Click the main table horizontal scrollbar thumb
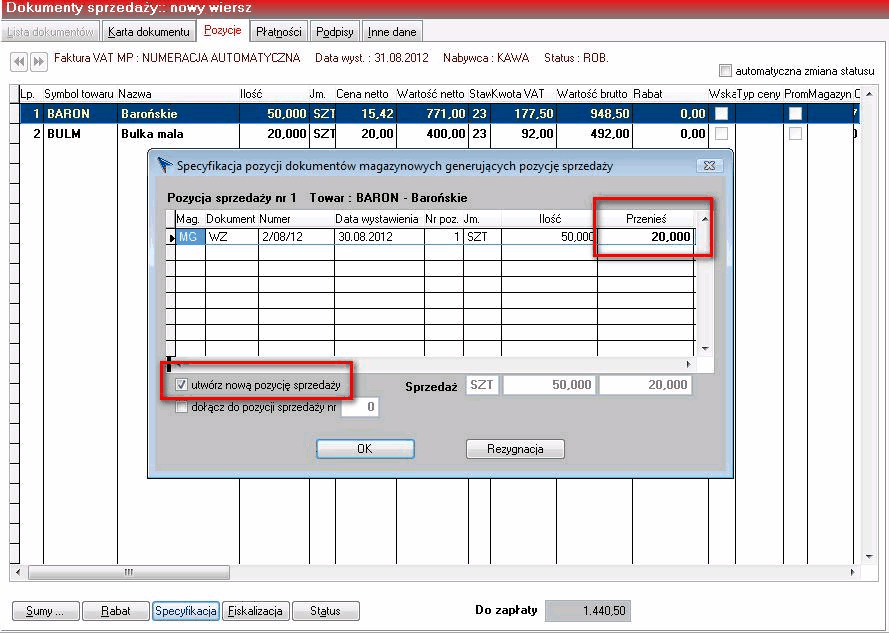 (x=129, y=572)
